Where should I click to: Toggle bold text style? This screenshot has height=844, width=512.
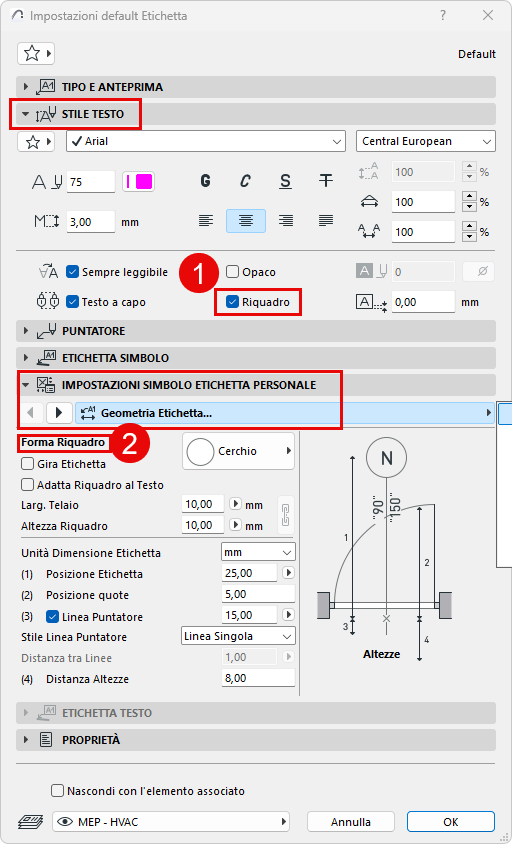coord(205,181)
